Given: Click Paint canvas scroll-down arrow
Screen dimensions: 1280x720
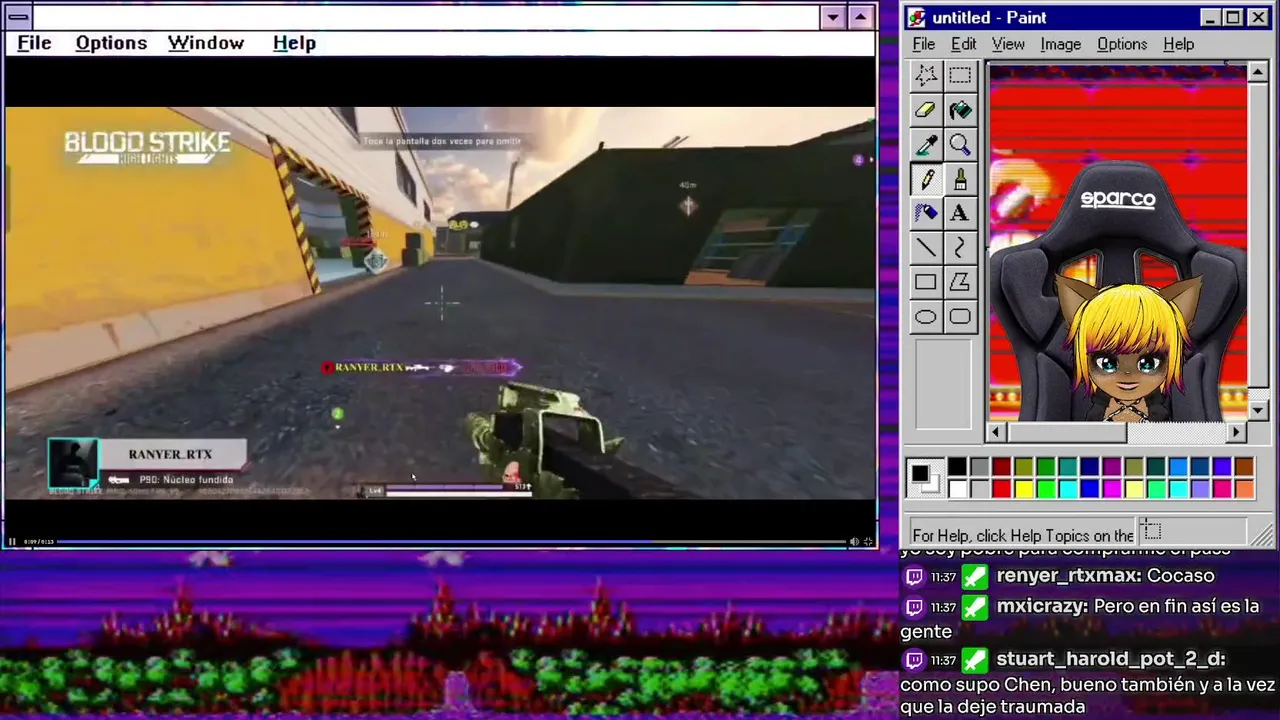Looking at the screenshot, I should (x=1258, y=410).
